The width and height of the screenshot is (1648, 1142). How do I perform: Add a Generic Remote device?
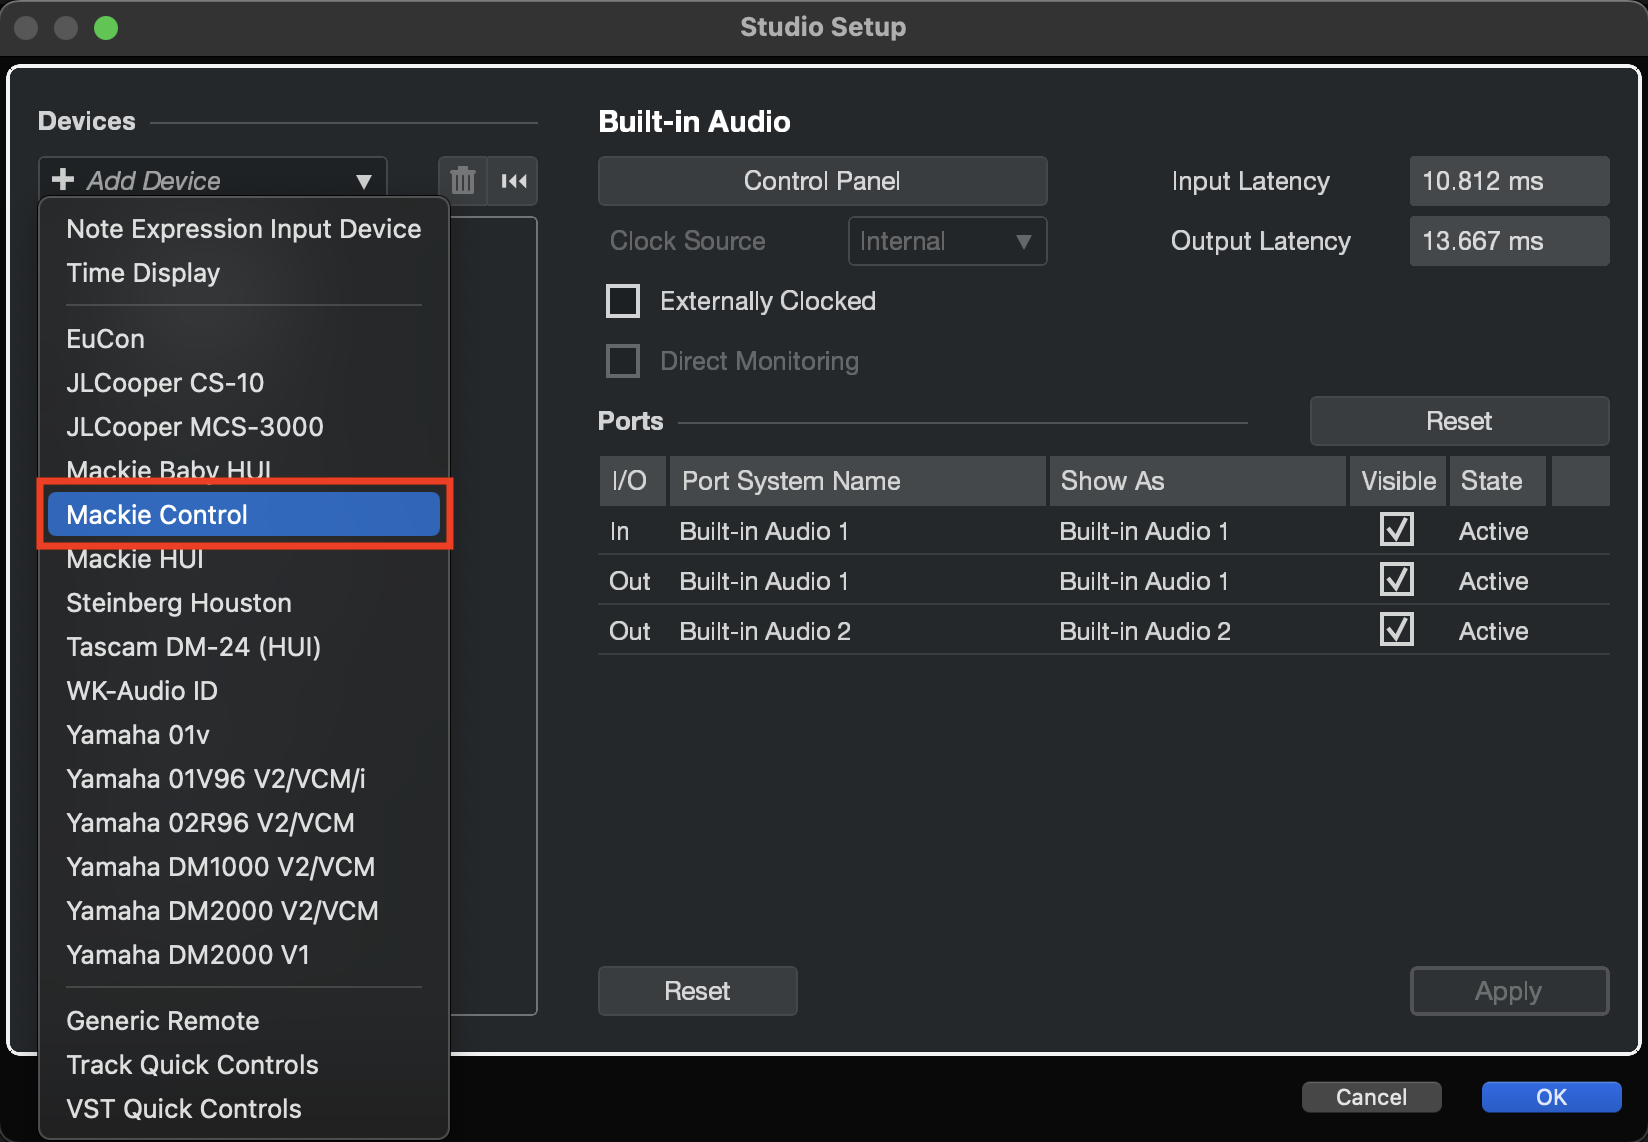coord(244,1021)
